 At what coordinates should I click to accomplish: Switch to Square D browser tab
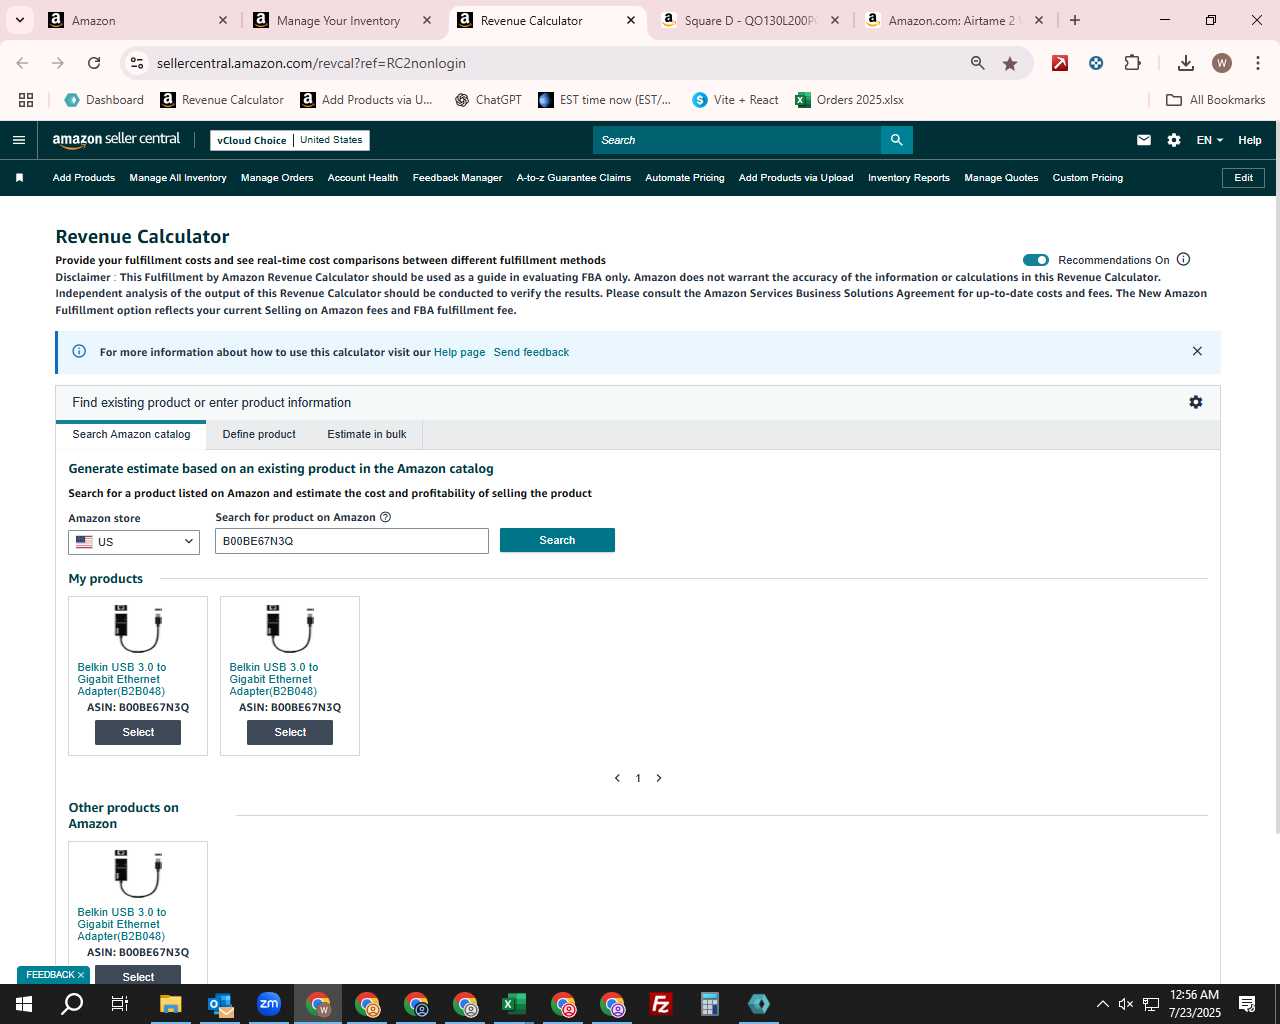[x=750, y=20]
